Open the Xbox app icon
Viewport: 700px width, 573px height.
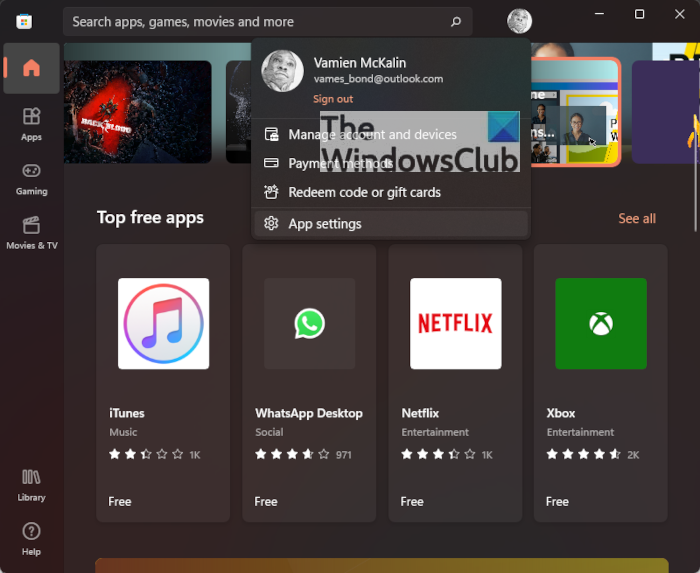(x=601, y=324)
